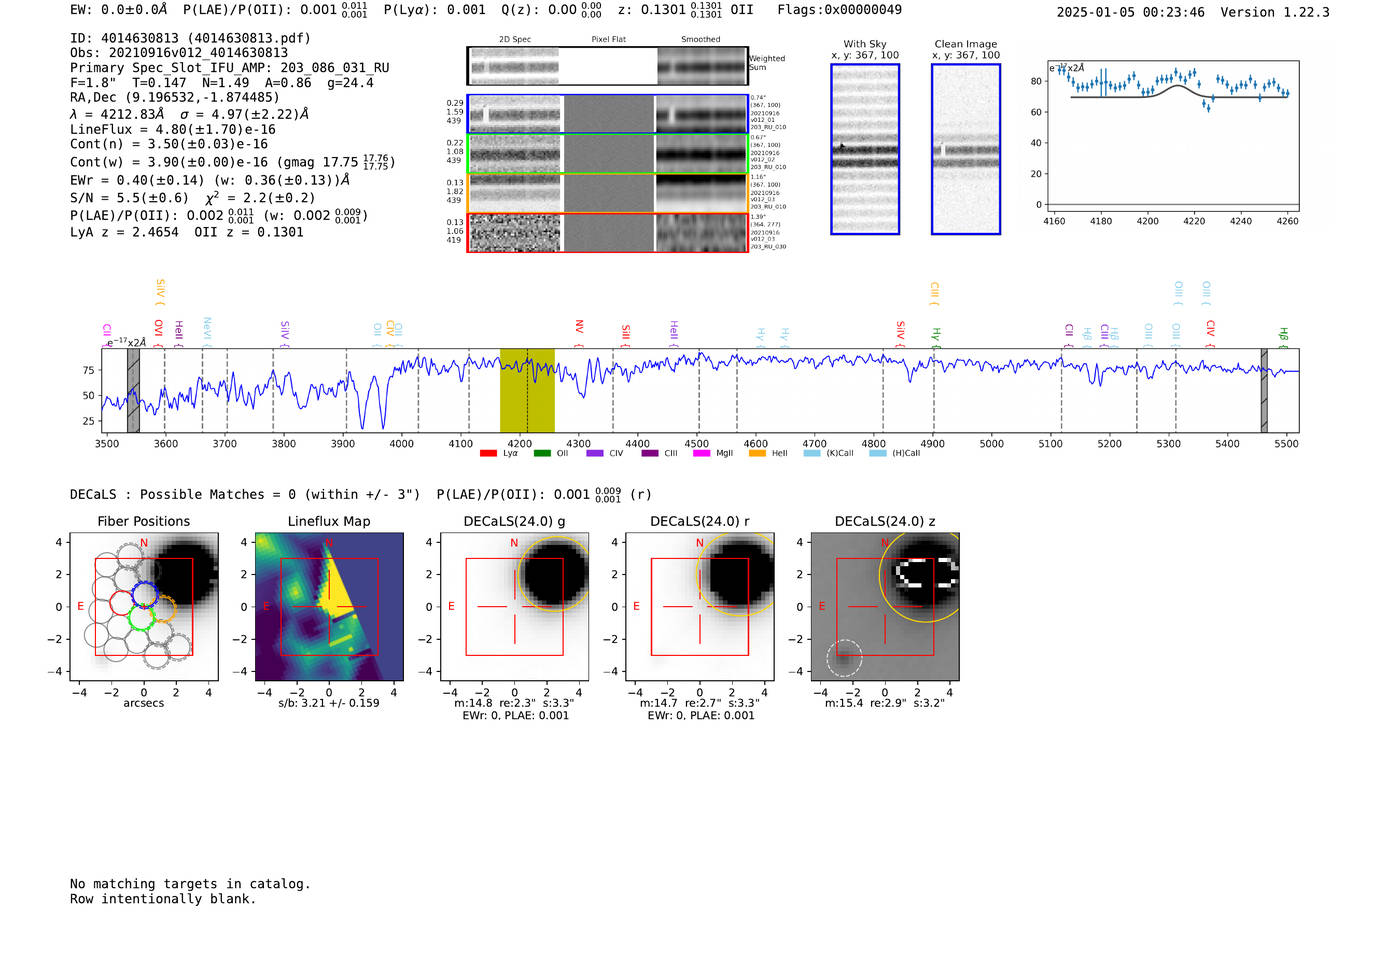This screenshot has height=953, width=1400.
Task: Open the DECaLS(24.0) g cutout
Action: [x=514, y=607]
